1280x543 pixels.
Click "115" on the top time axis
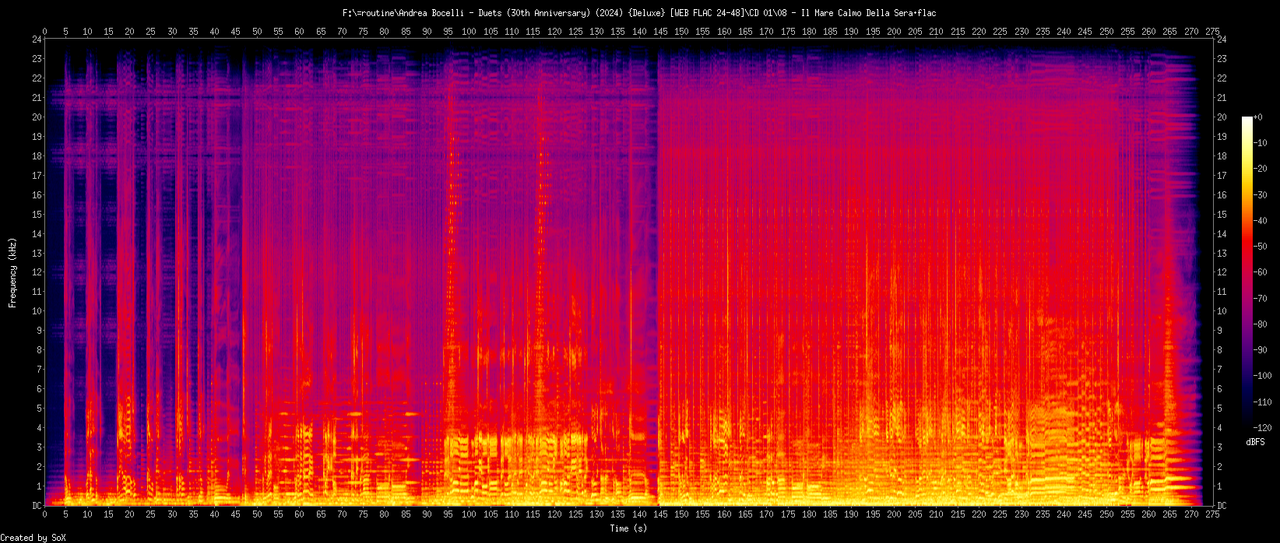point(533,31)
